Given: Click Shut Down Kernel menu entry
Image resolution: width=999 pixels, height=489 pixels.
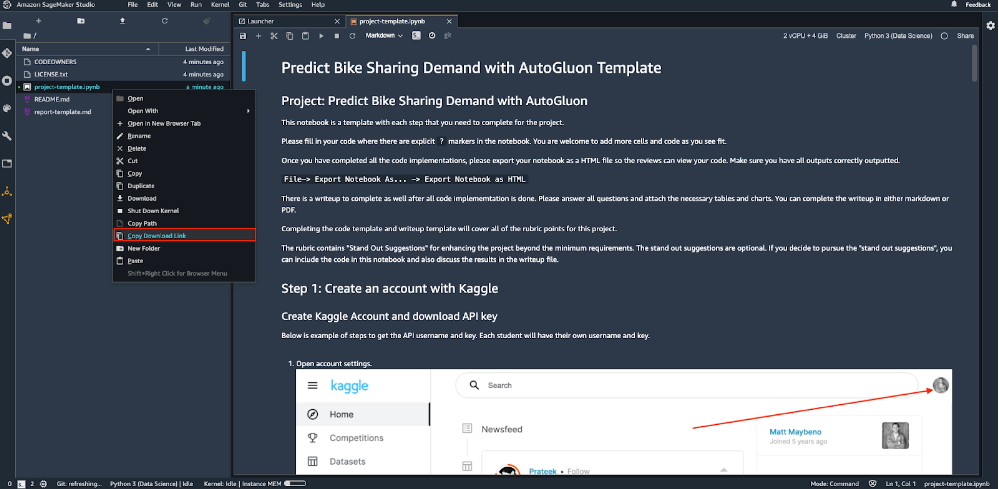Looking at the screenshot, I should (x=184, y=211).
